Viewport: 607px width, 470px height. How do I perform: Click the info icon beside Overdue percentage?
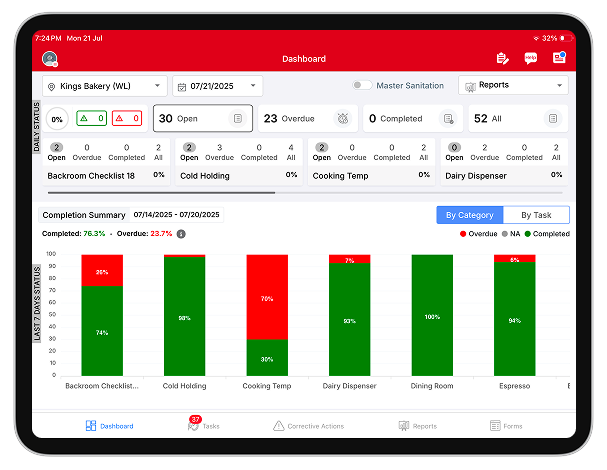(x=181, y=234)
